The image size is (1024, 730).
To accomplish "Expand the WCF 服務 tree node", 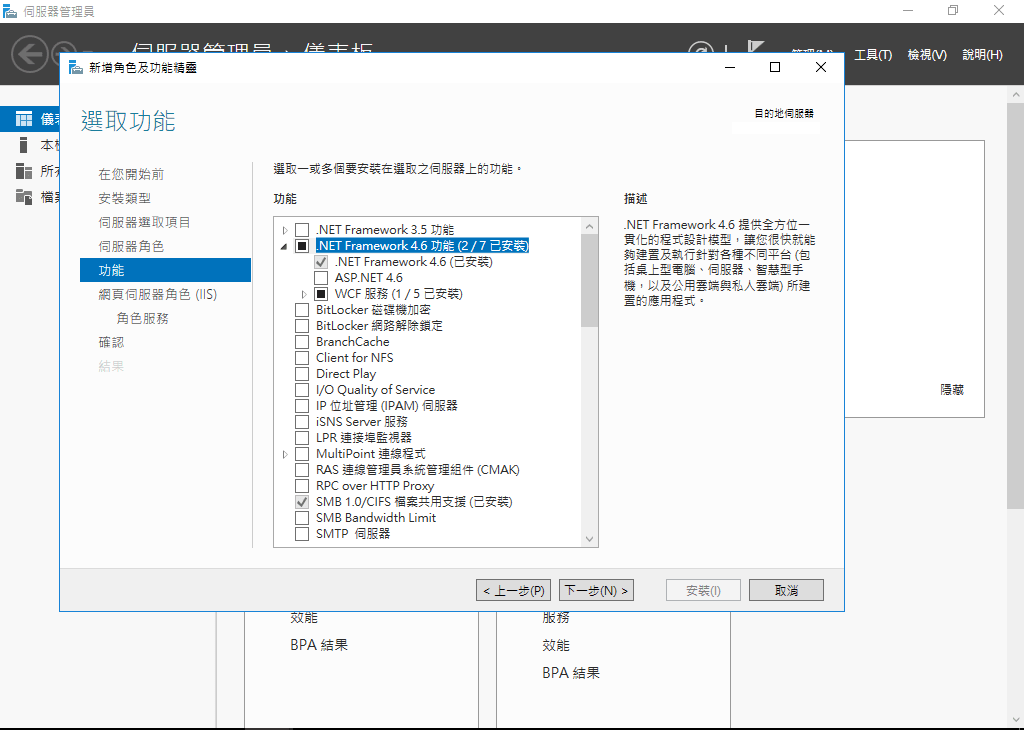I will pos(304,294).
